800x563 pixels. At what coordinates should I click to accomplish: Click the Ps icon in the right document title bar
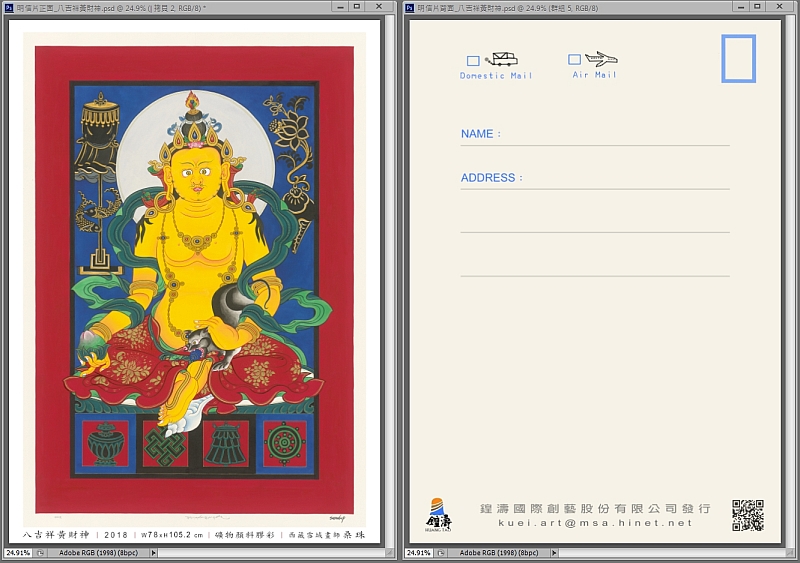click(x=410, y=8)
